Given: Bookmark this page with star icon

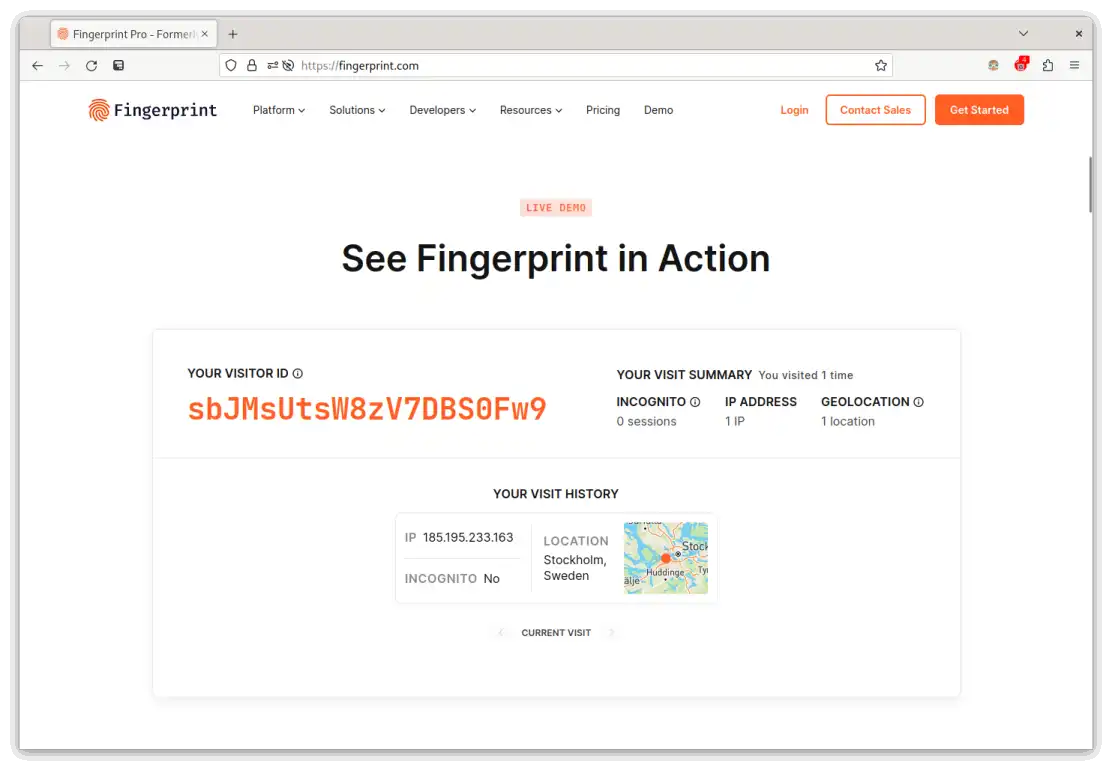Looking at the screenshot, I should [x=881, y=65].
